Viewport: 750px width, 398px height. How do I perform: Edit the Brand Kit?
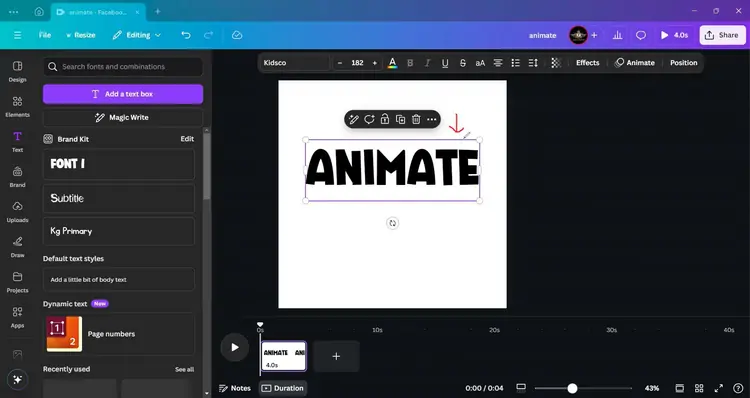(x=187, y=139)
